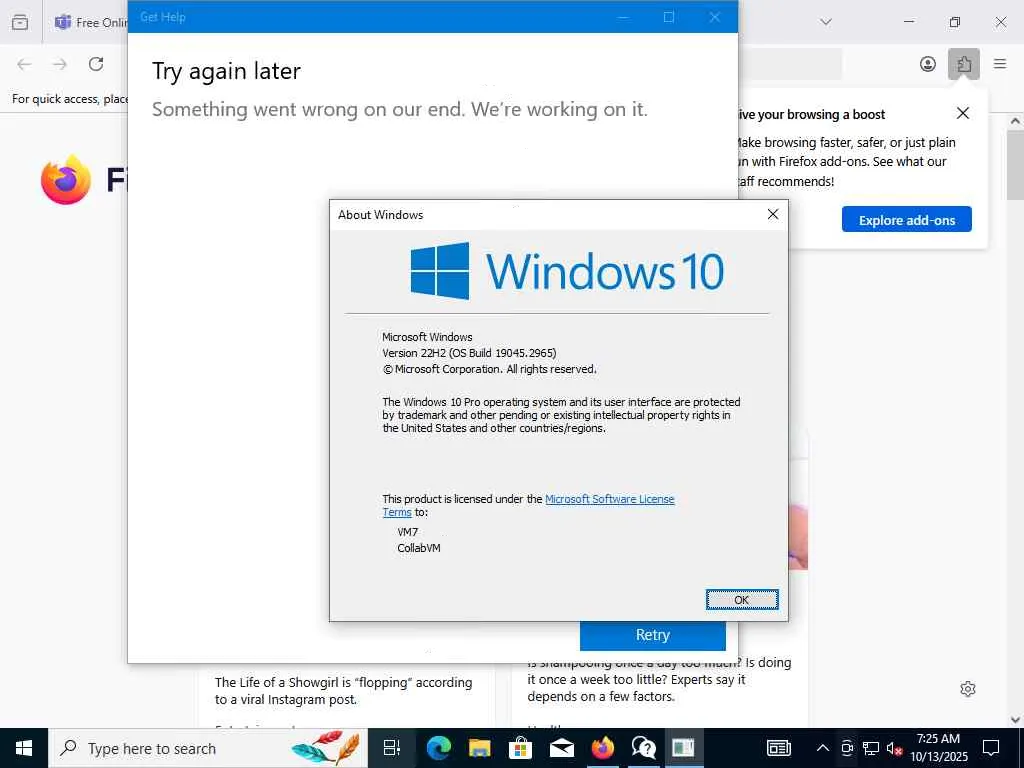Click the taskbar search box

(x=208, y=748)
